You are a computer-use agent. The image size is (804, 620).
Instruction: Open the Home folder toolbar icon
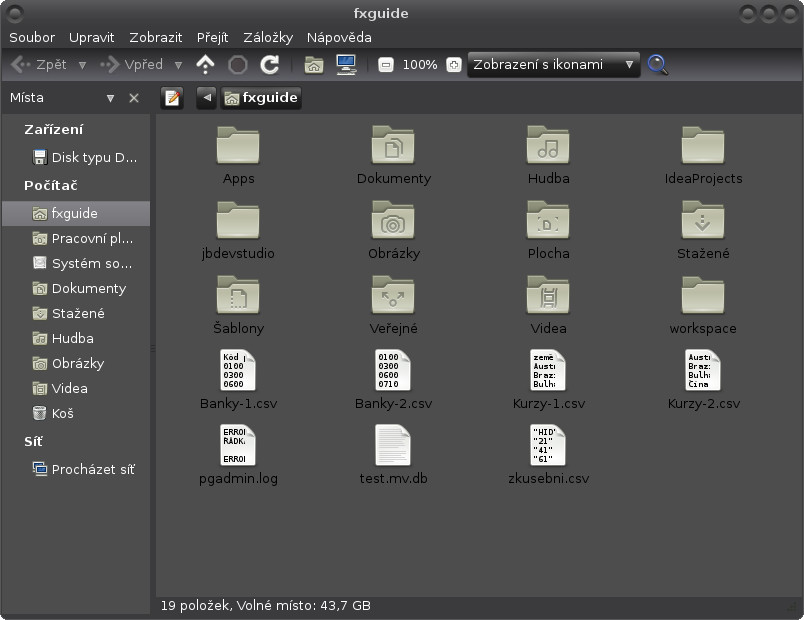314,65
